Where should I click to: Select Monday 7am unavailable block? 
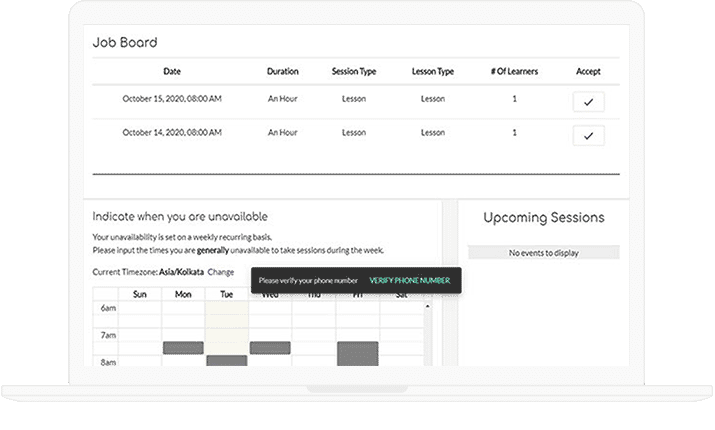click(183, 347)
